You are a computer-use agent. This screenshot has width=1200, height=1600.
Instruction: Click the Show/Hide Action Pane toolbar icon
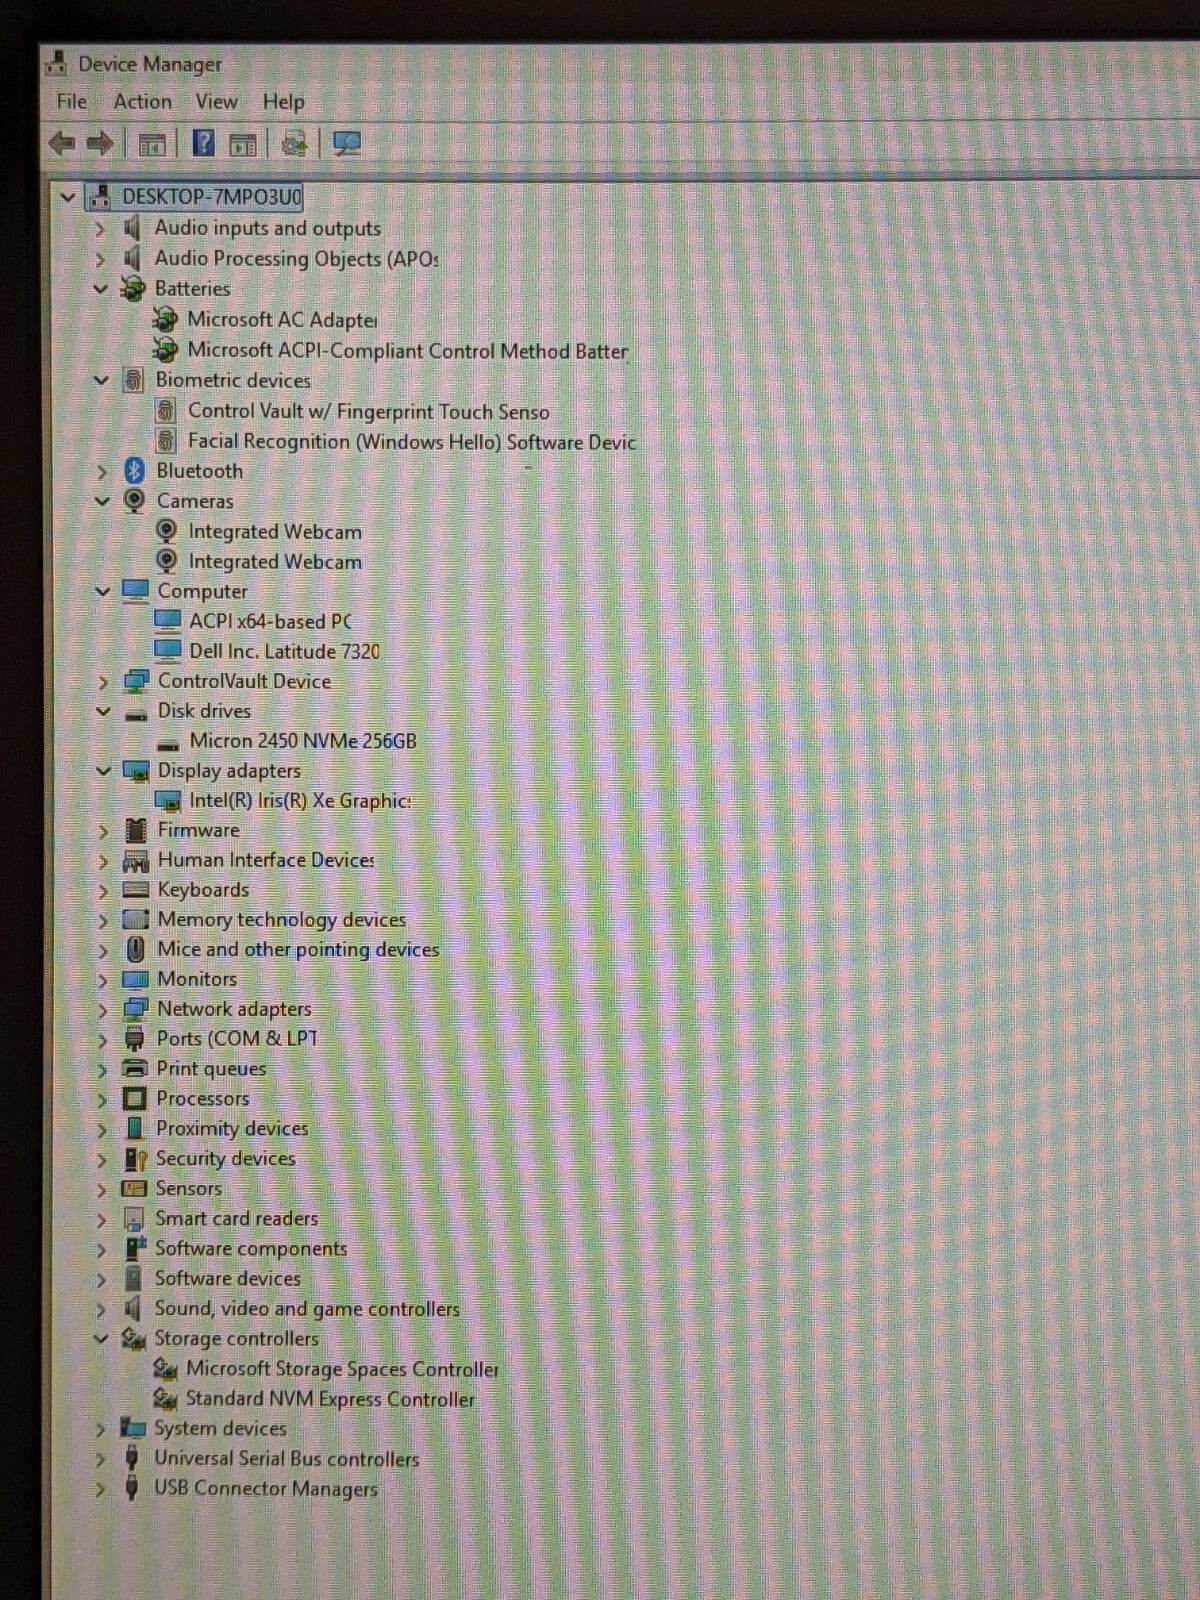(x=243, y=145)
